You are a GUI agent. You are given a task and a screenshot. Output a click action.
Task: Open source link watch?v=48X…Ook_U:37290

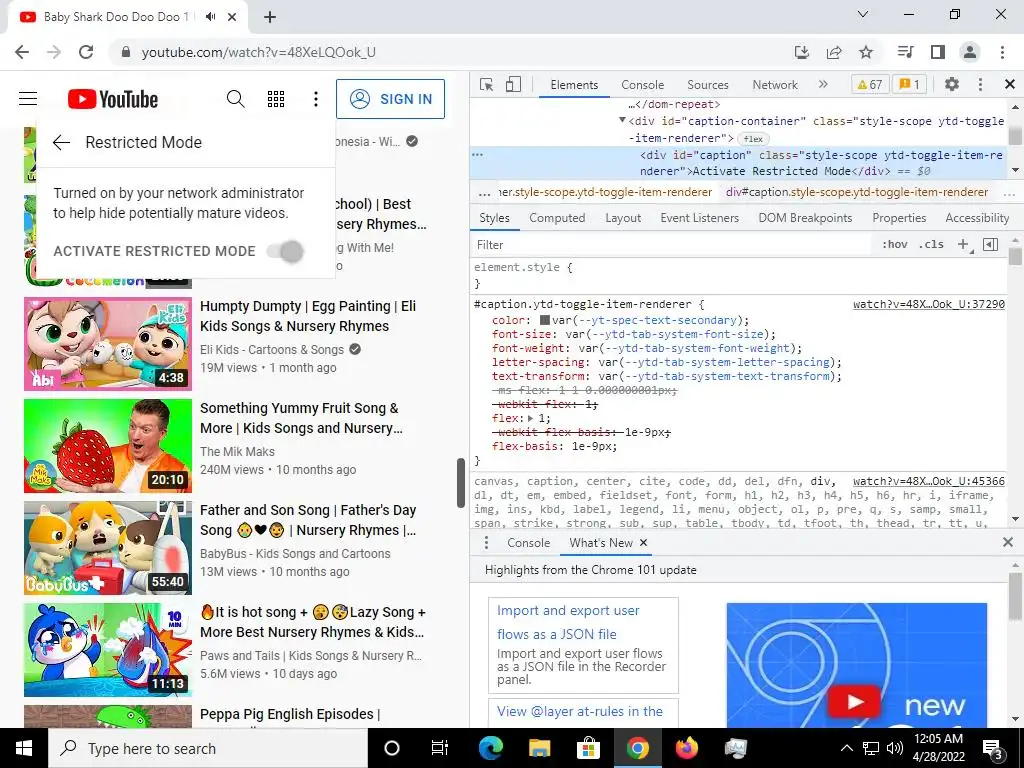(x=929, y=304)
